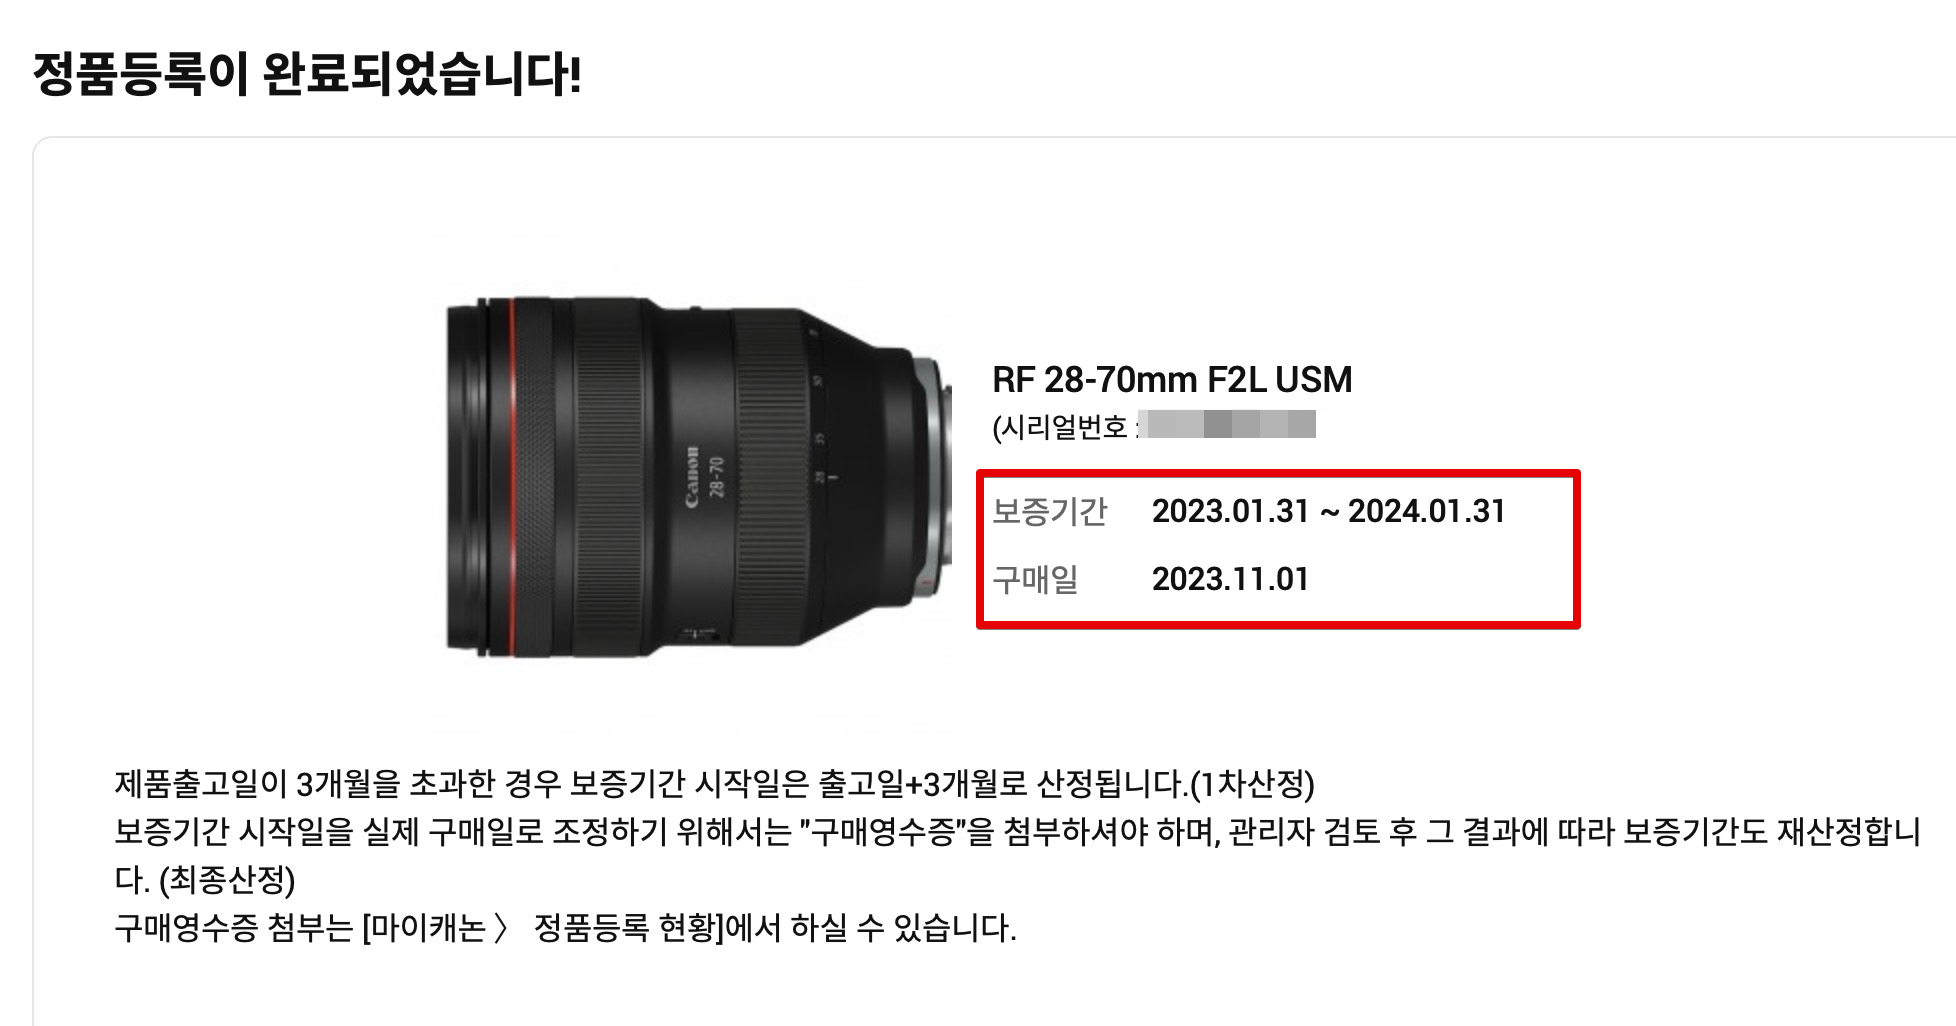Click the purchase date 2023.11.01
Viewport: 1956px width, 1026px height.
pyautogui.click(x=1230, y=579)
